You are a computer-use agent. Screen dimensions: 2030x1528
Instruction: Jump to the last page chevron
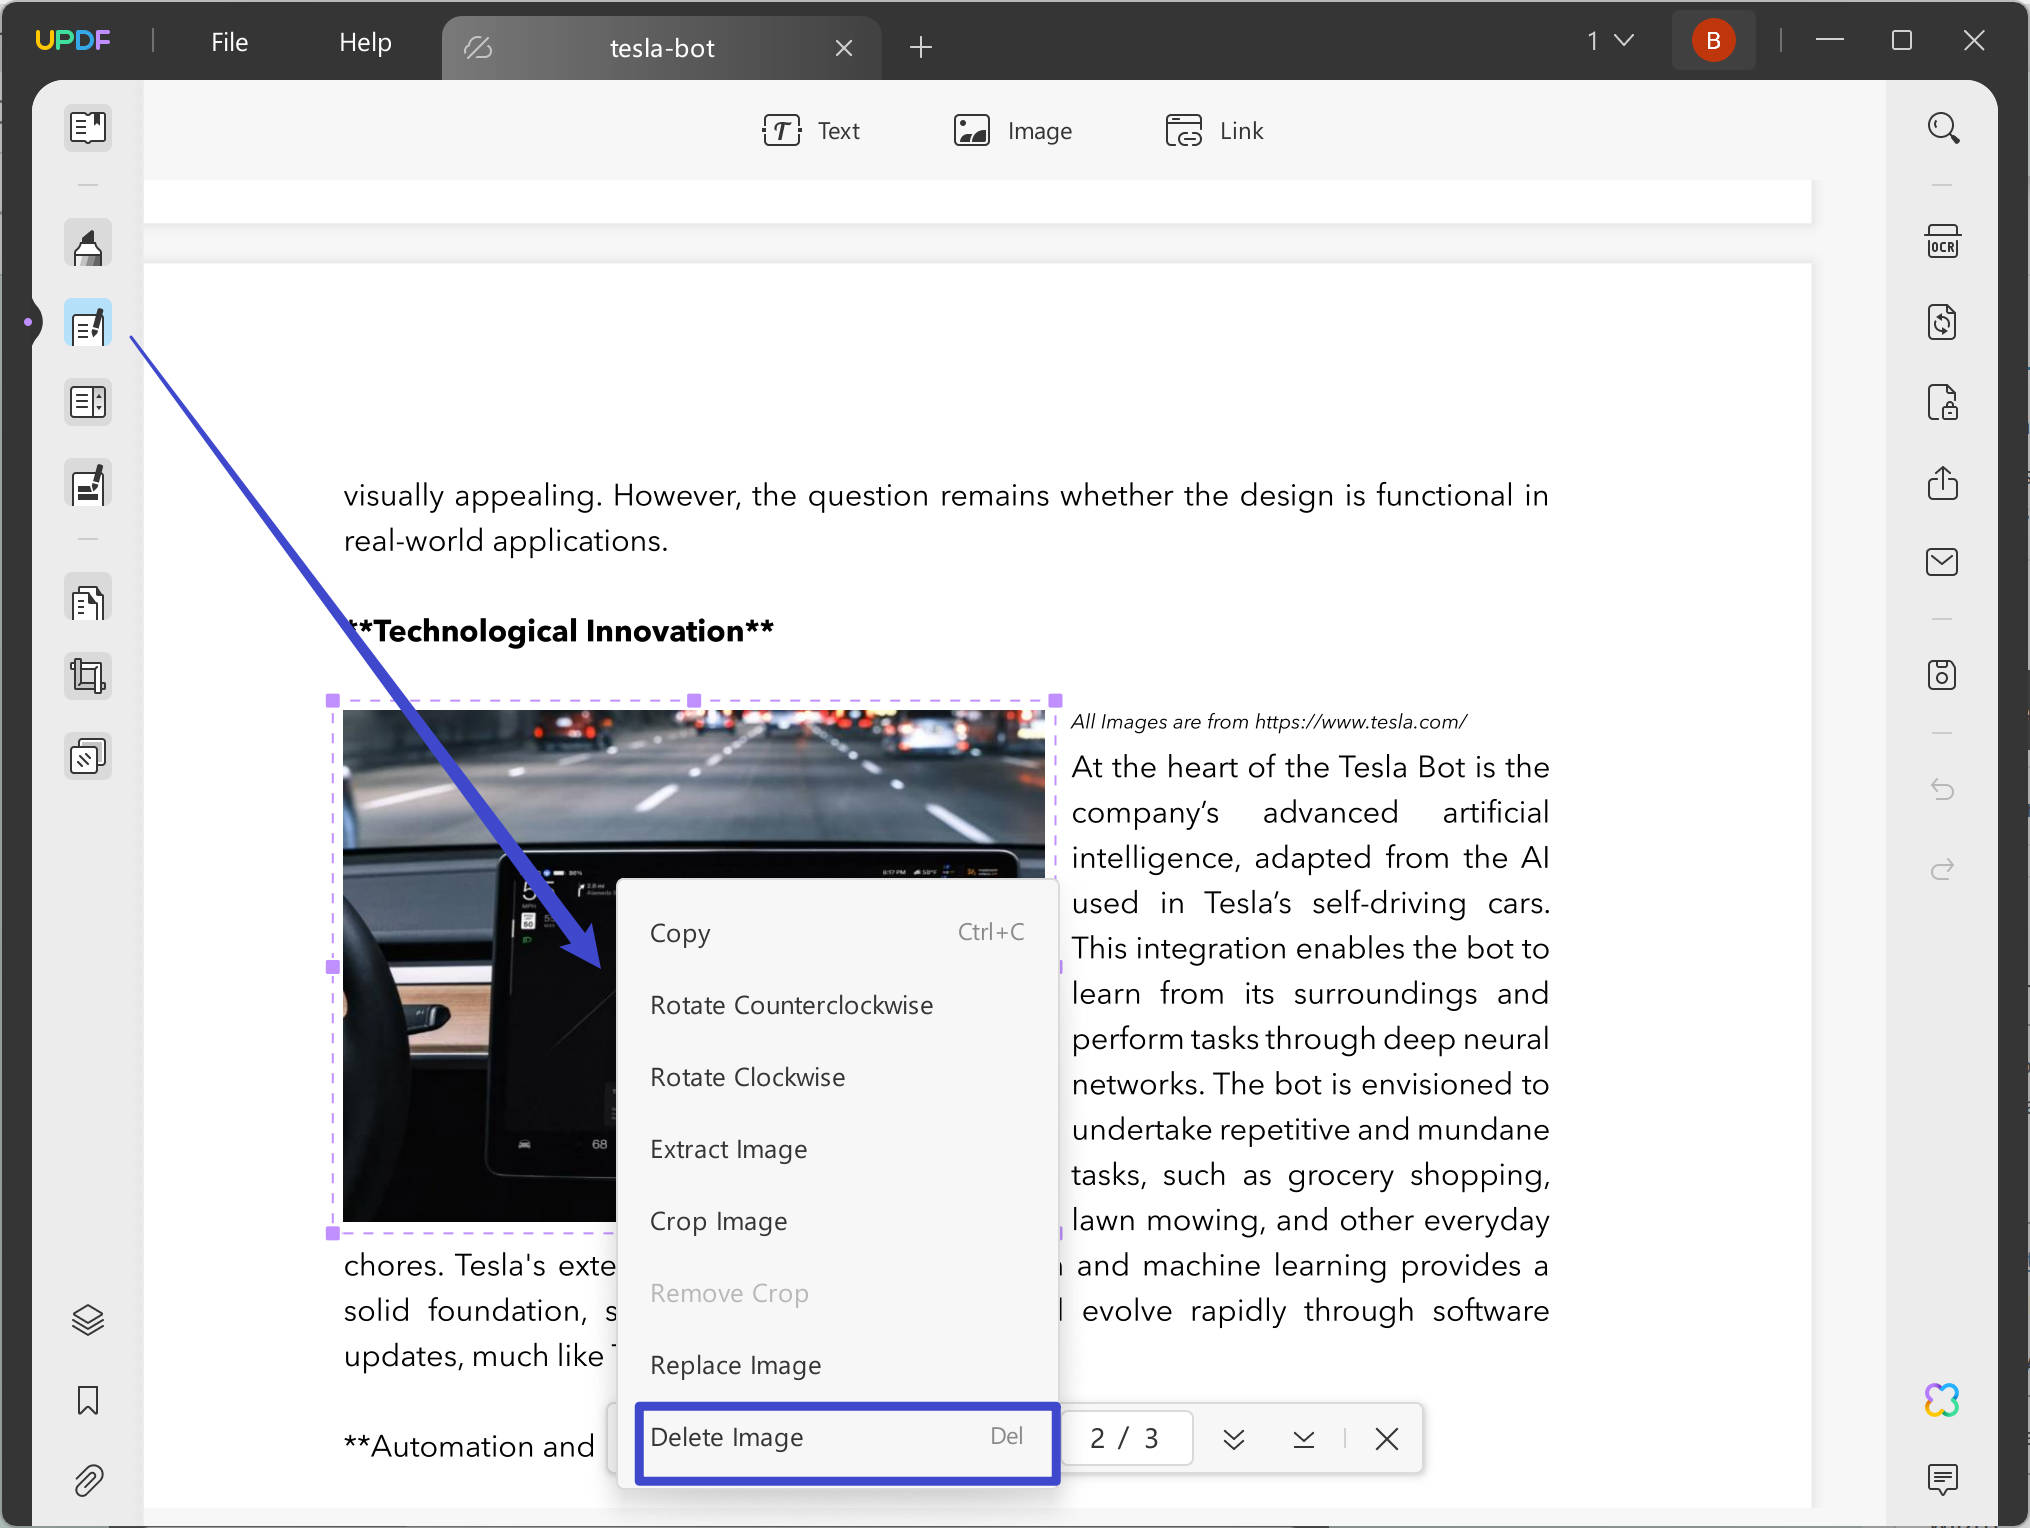click(1303, 1439)
